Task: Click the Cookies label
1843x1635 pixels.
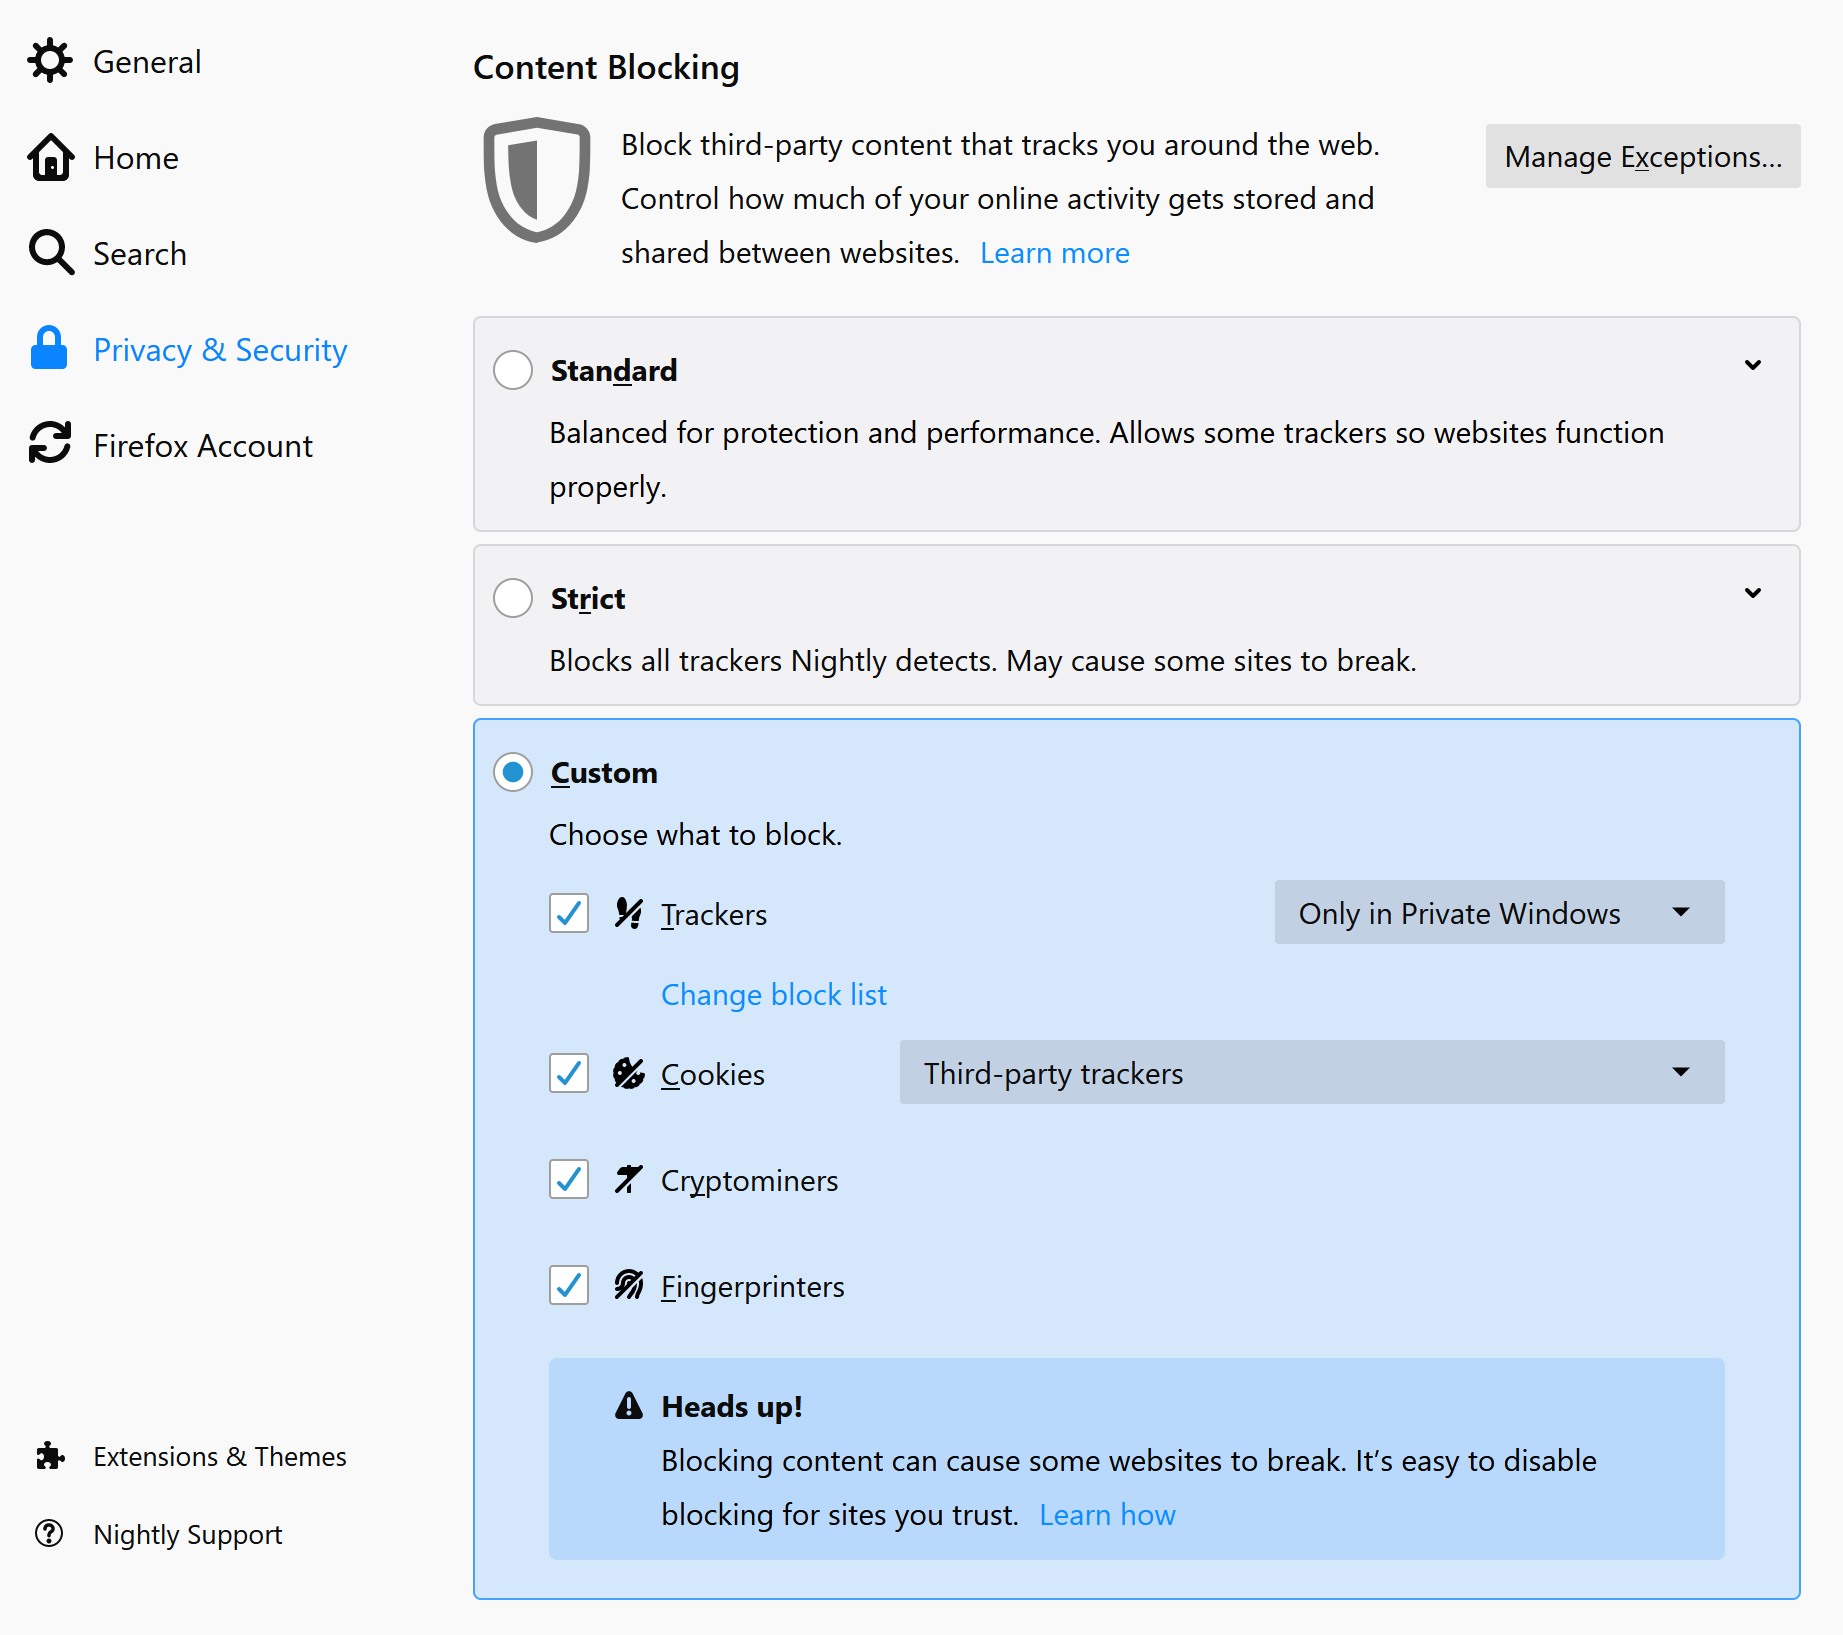Action: click(713, 1075)
